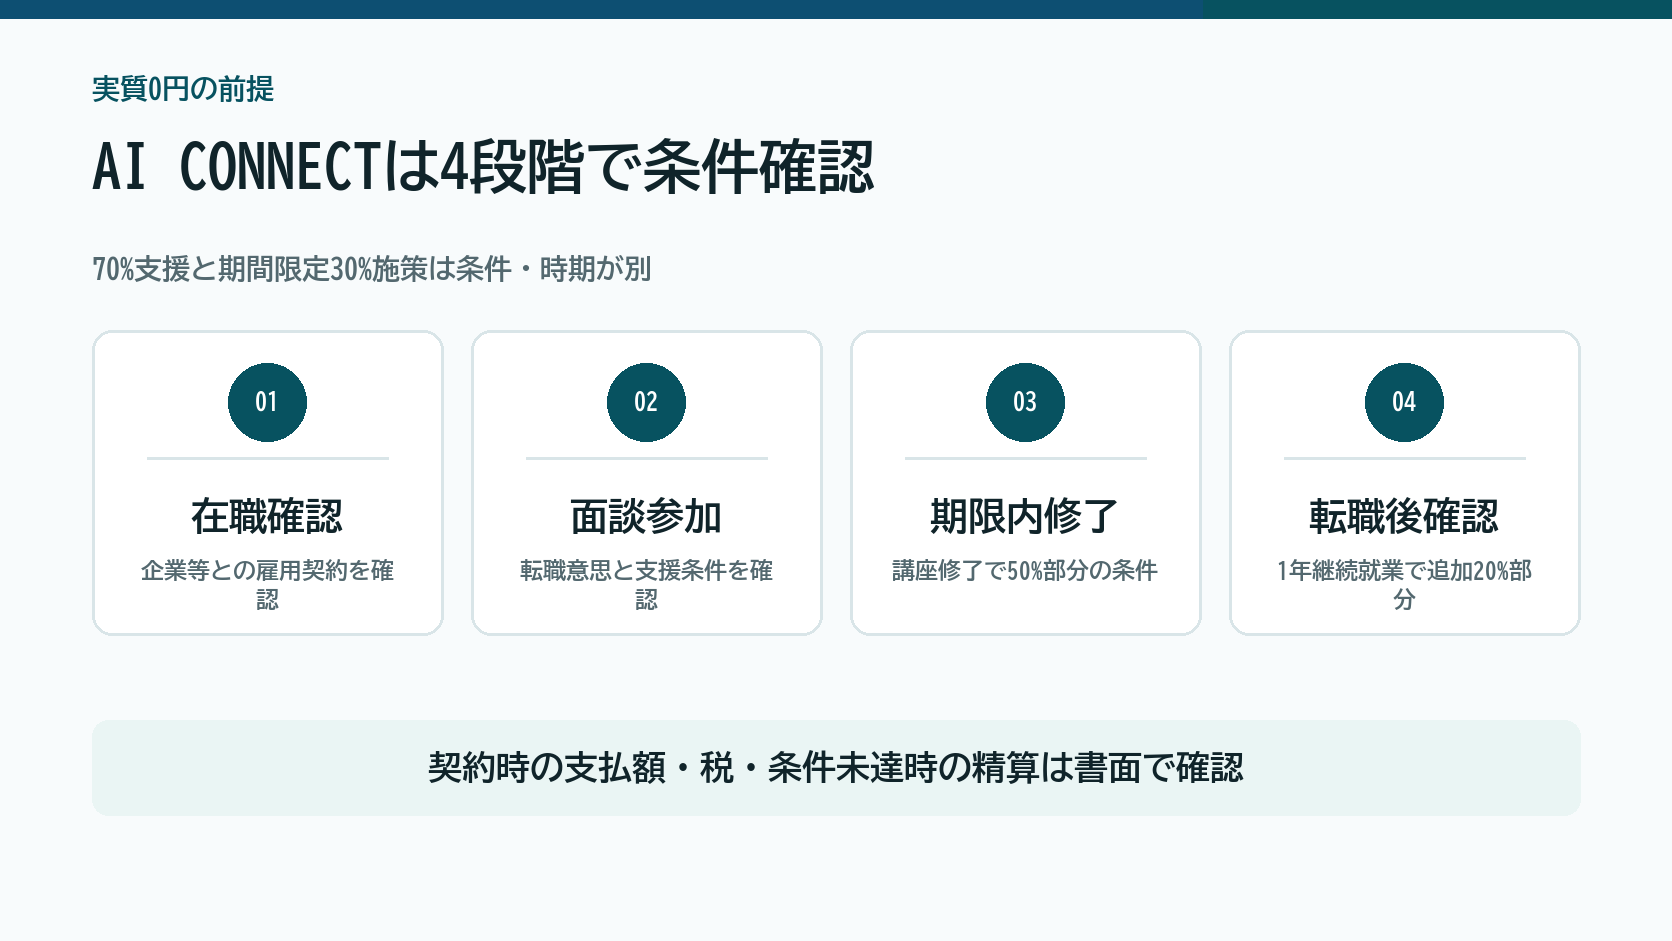Select the slide title 'AI CONNECTは4段階で条件確認'

pos(484,166)
